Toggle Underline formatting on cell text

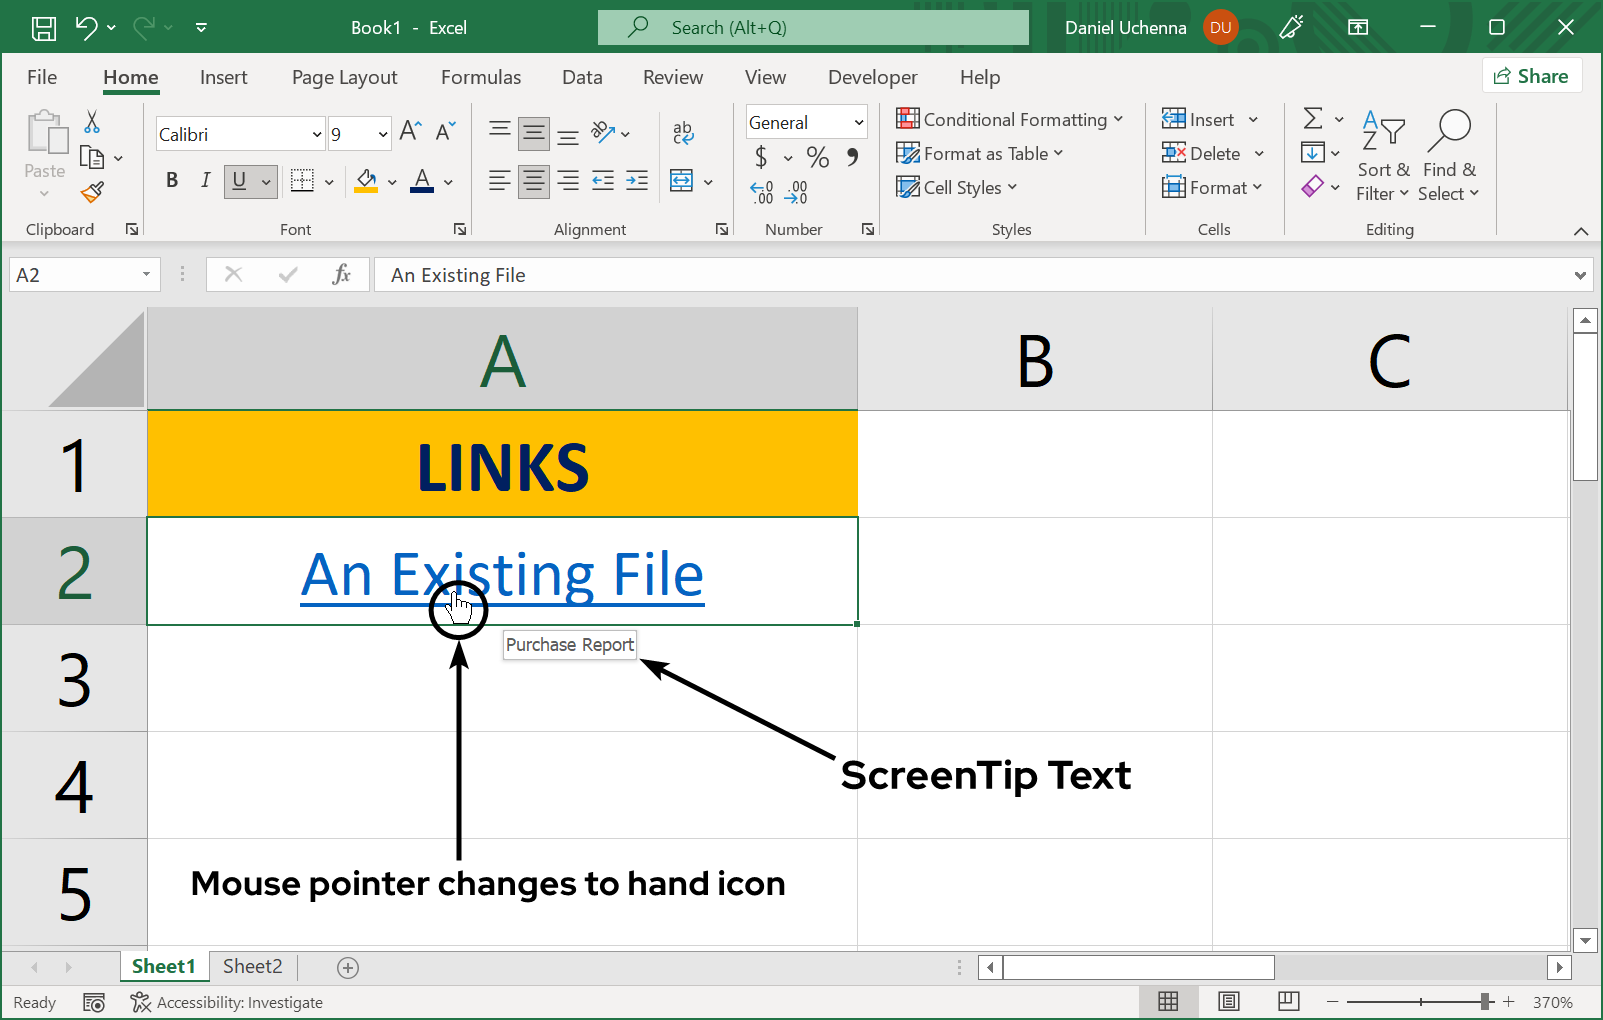coord(239,181)
